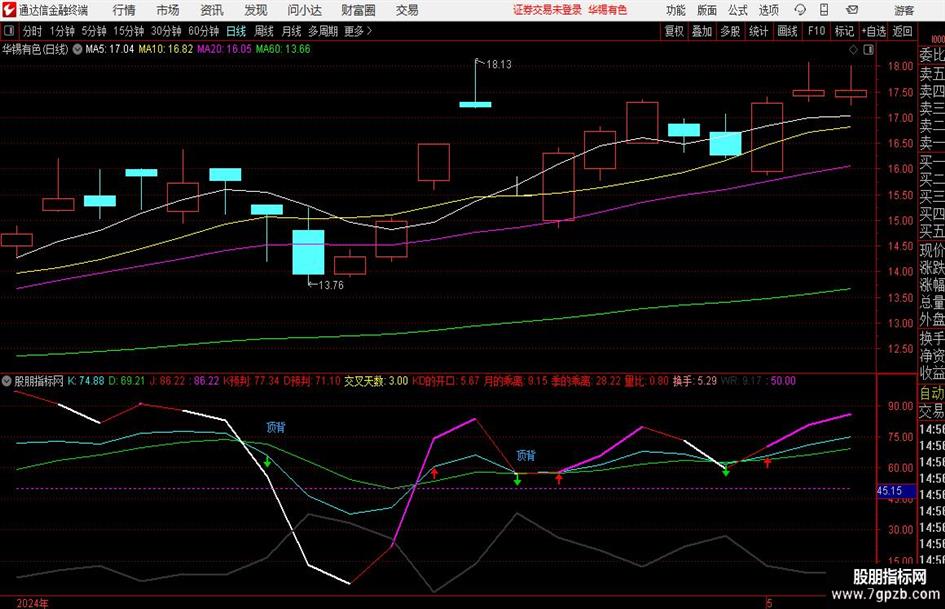Open the 多周期 multi-period view
This screenshot has width=945, height=609.
point(323,31)
